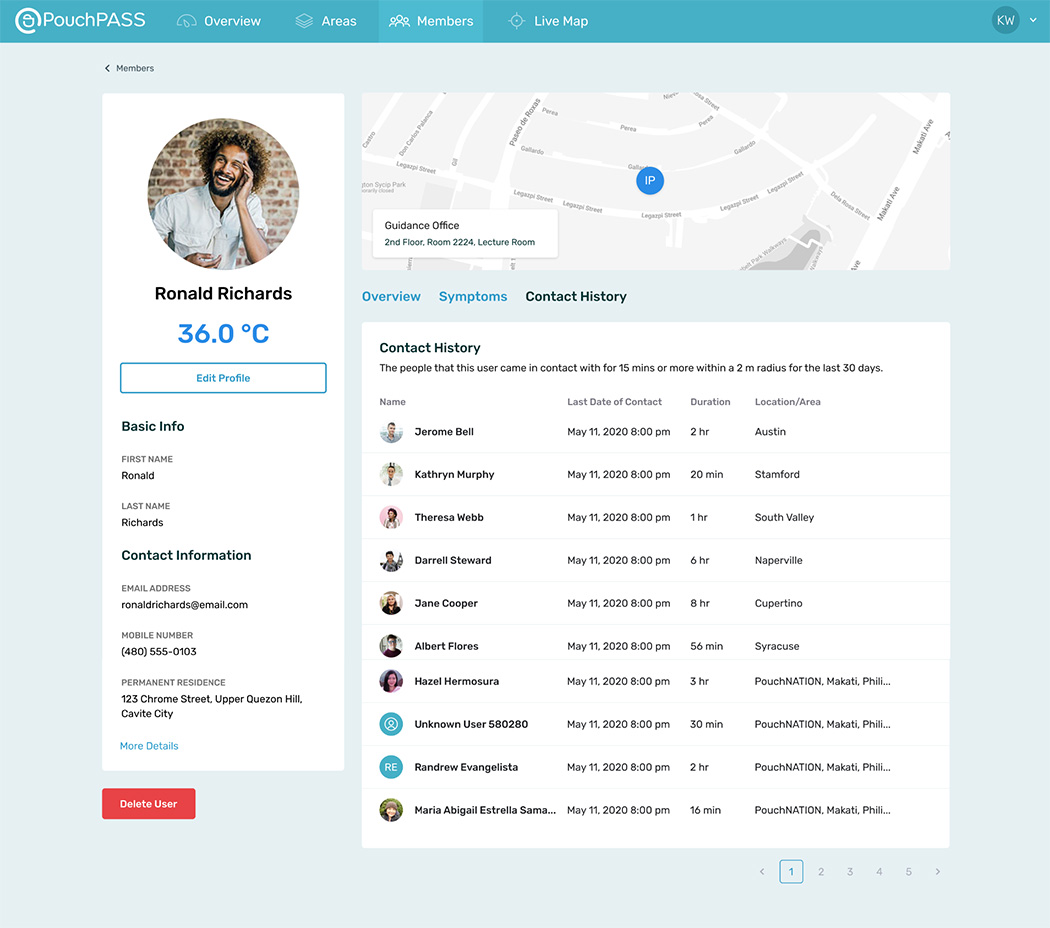Open the Overview gauge icon in navbar
Image resolution: width=1050 pixels, height=928 pixels.
click(x=186, y=21)
